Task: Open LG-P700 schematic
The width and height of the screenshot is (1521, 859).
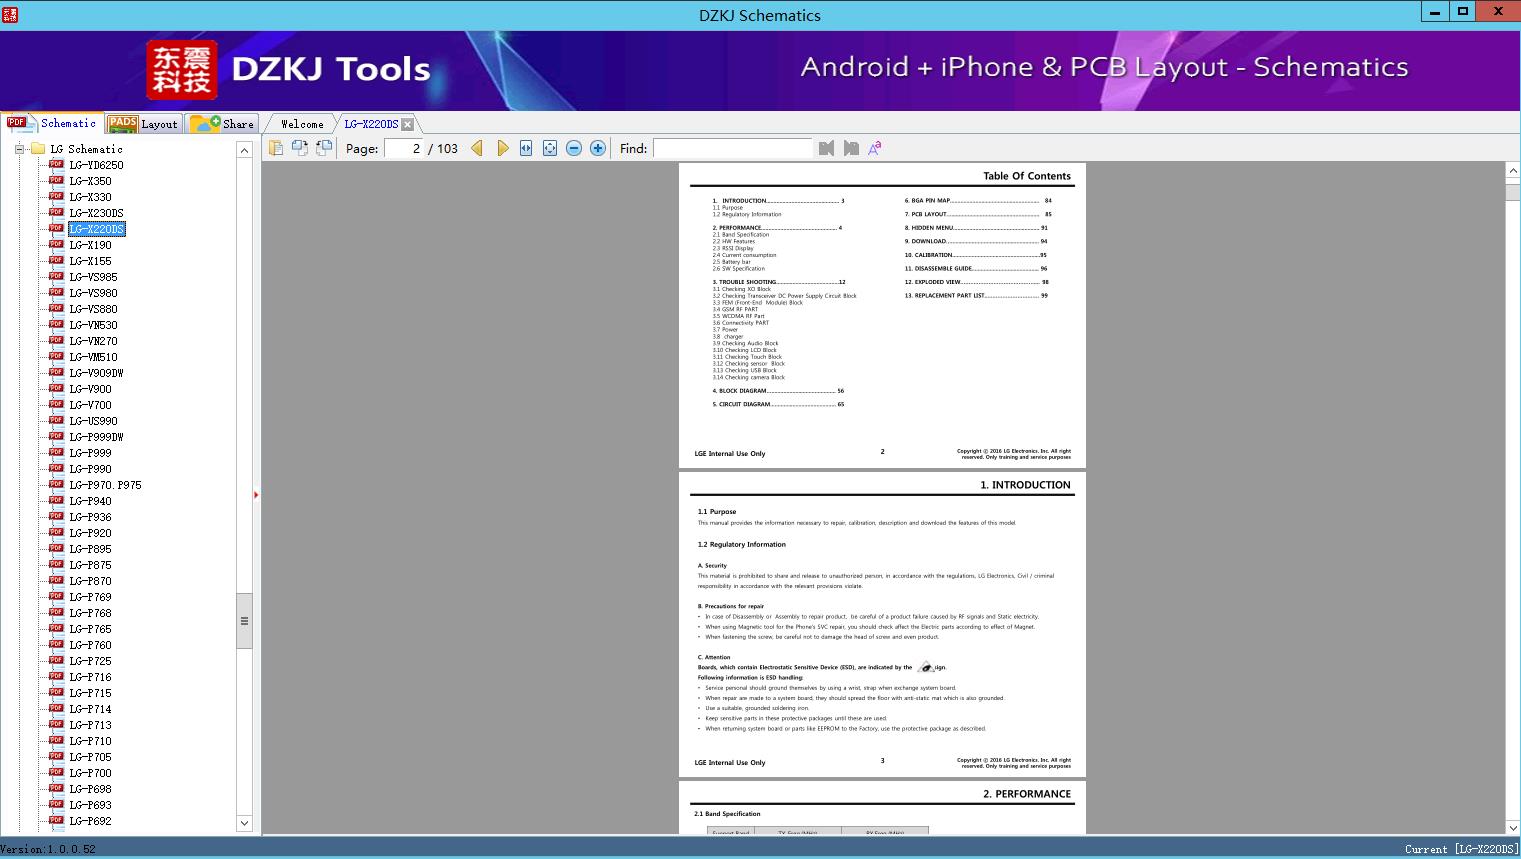Action: click(90, 773)
